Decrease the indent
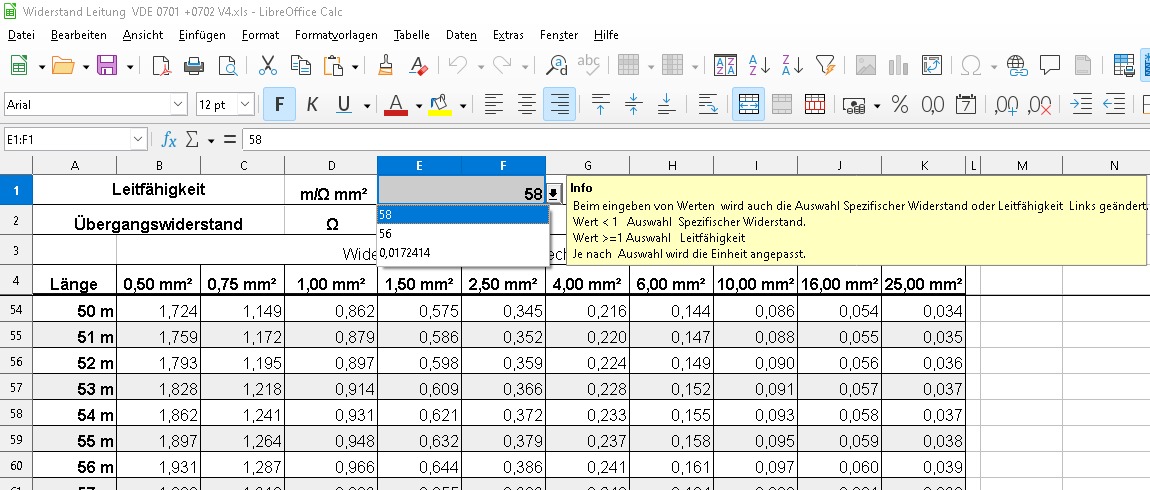 (1114, 104)
